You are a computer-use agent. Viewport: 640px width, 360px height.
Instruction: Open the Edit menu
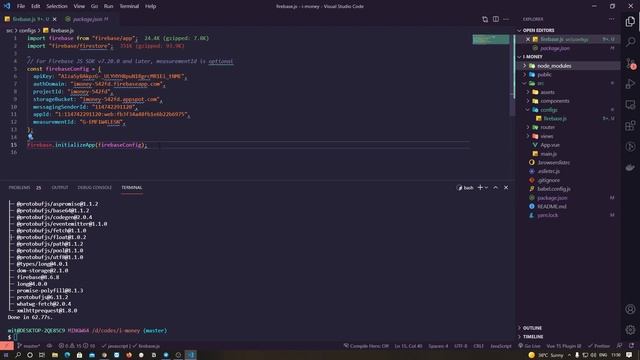point(36,6)
